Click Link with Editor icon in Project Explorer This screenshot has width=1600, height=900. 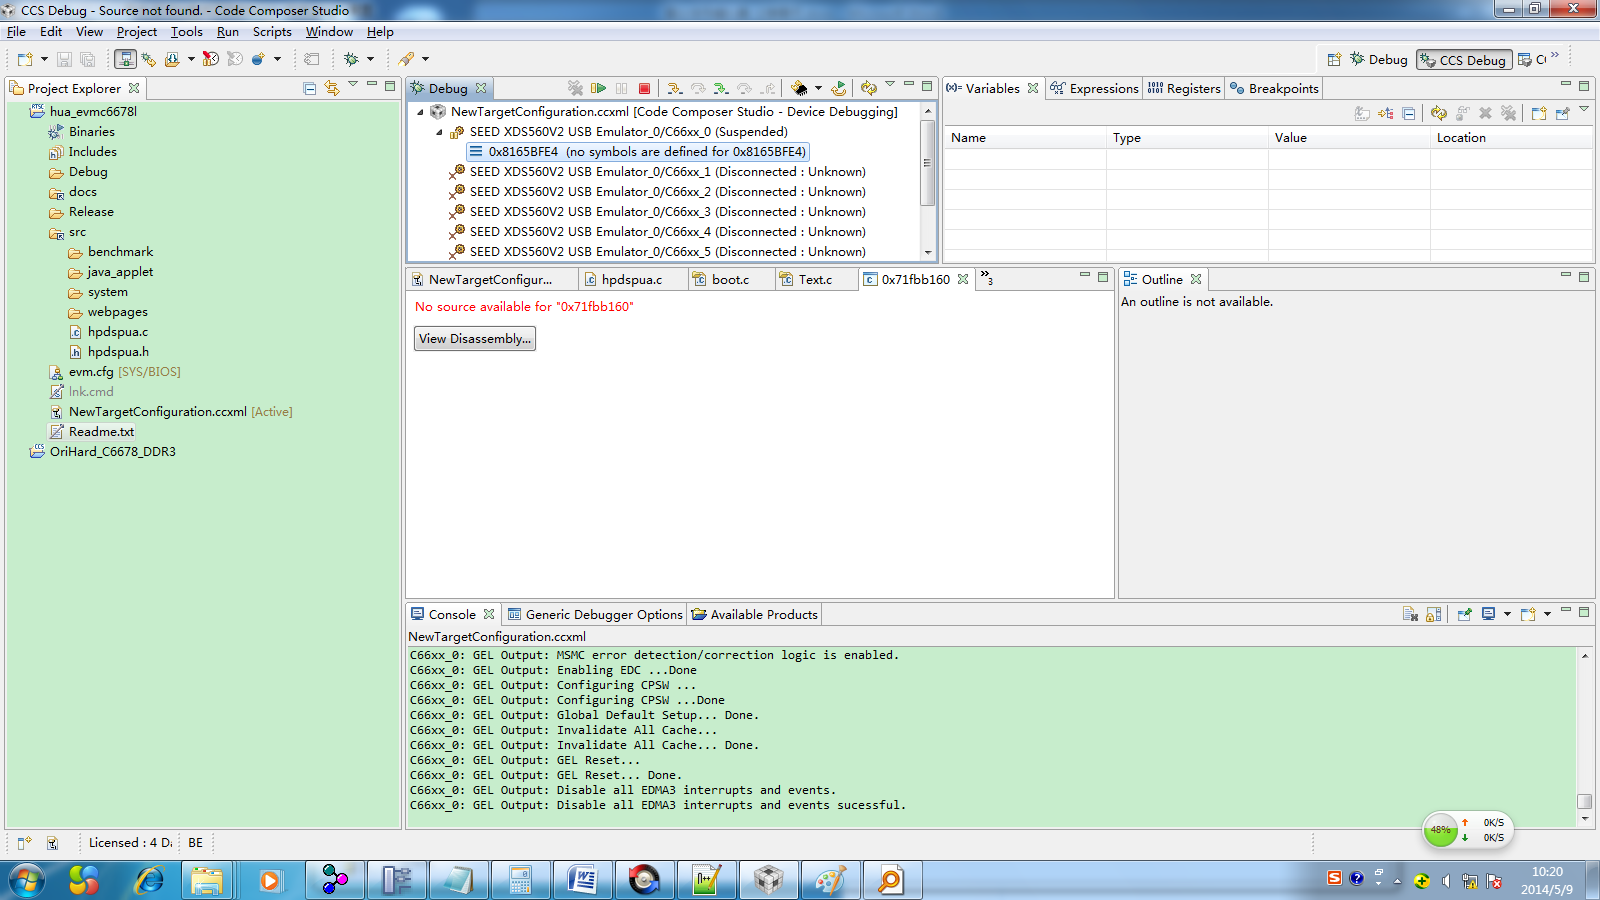[x=332, y=88]
